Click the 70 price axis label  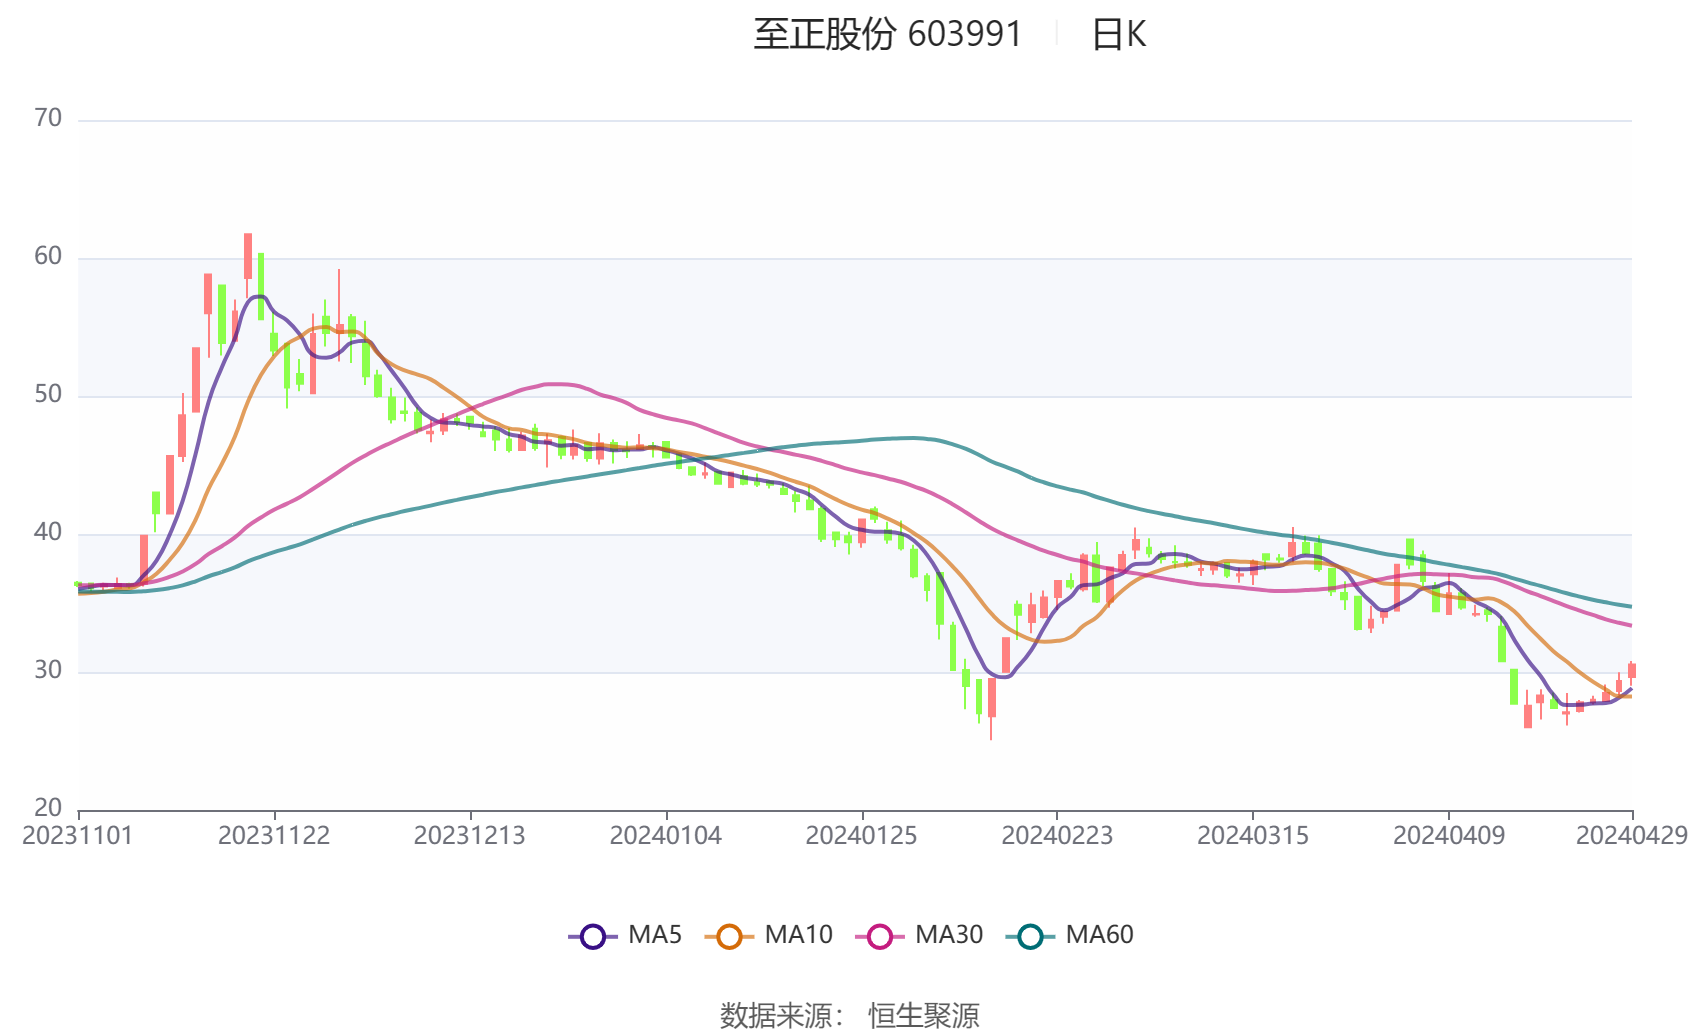point(48,119)
